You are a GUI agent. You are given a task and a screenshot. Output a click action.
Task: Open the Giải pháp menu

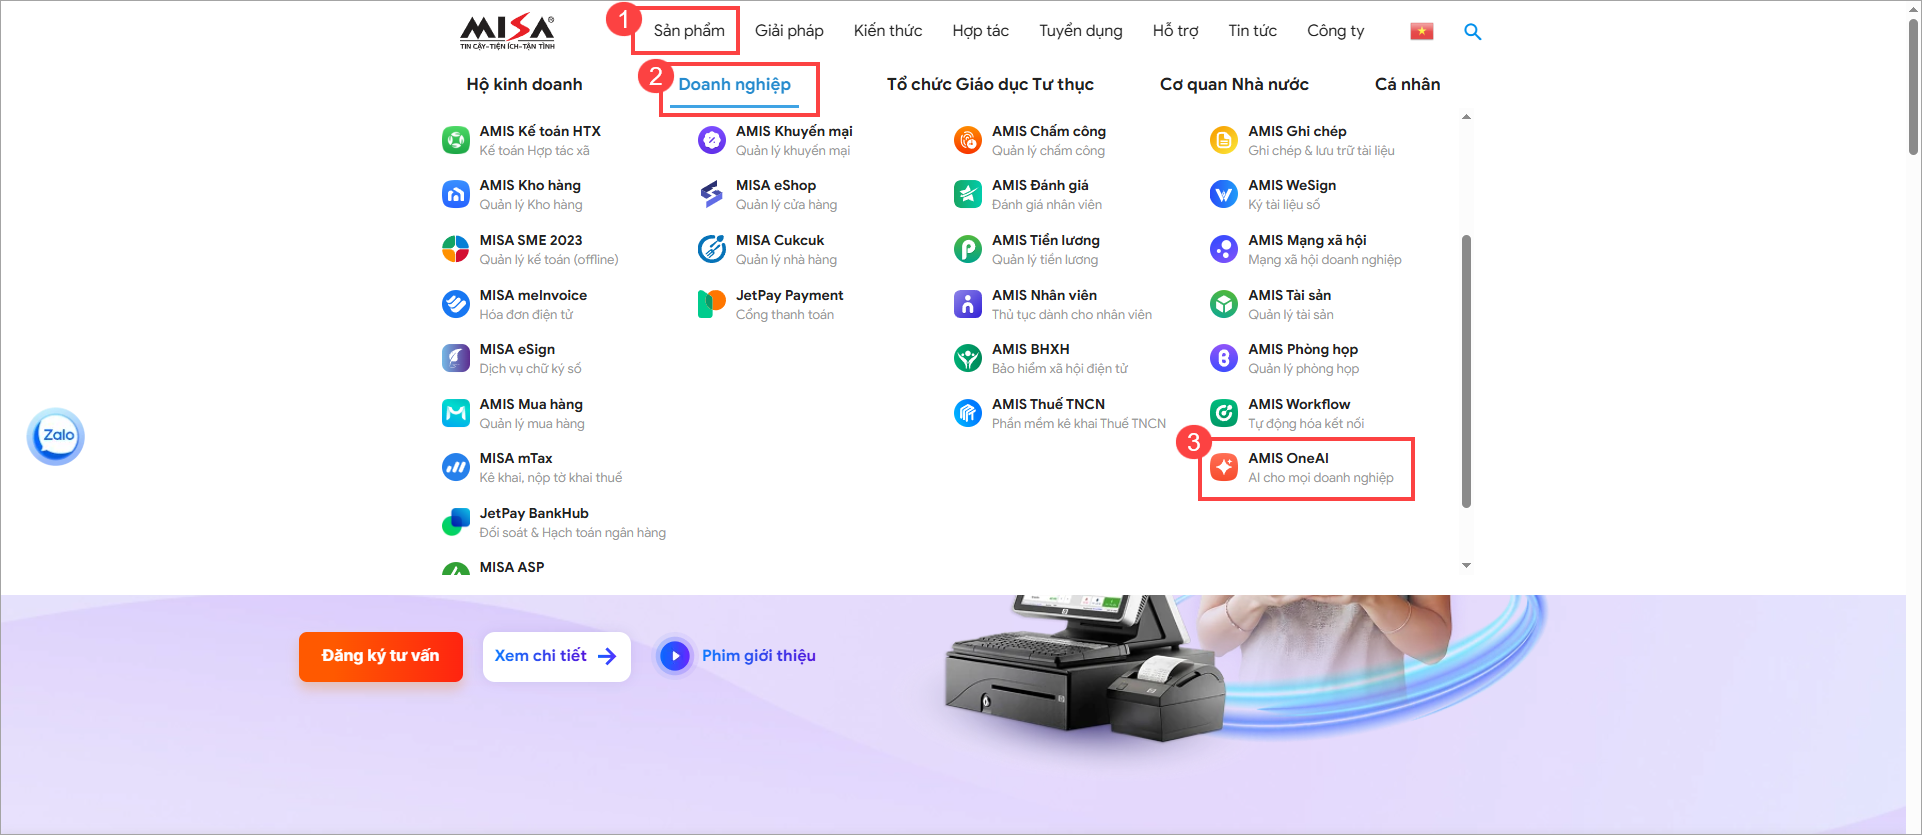coord(789,31)
